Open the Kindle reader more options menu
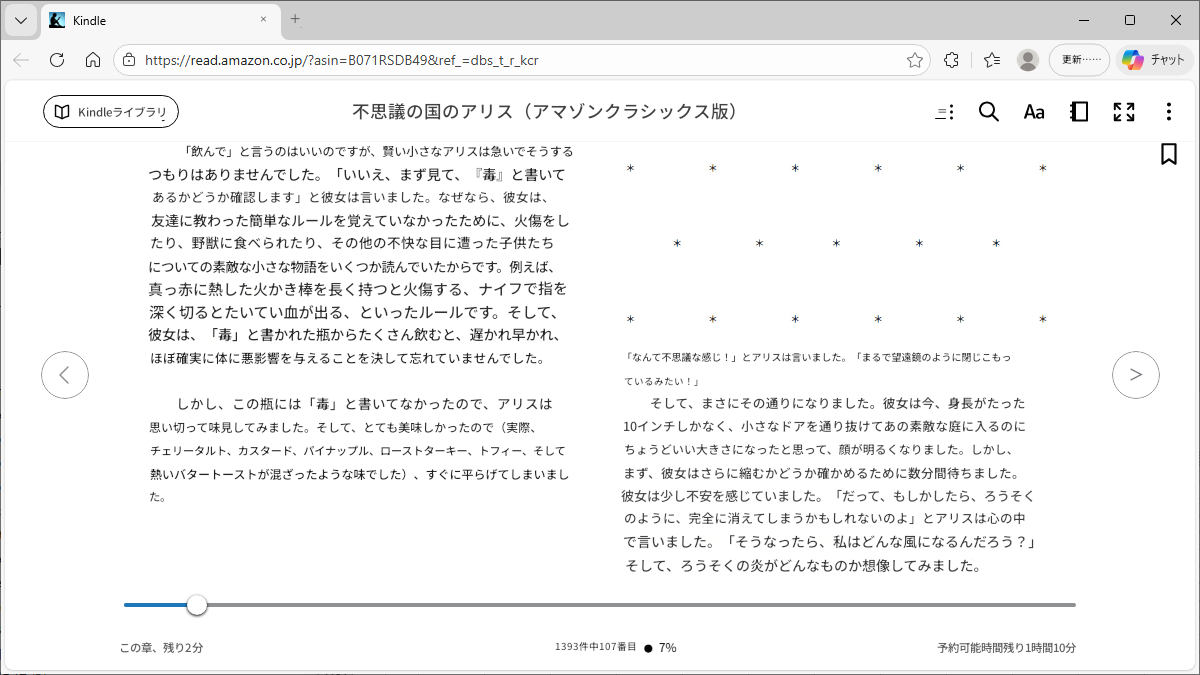1200x675 pixels. click(x=1168, y=112)
